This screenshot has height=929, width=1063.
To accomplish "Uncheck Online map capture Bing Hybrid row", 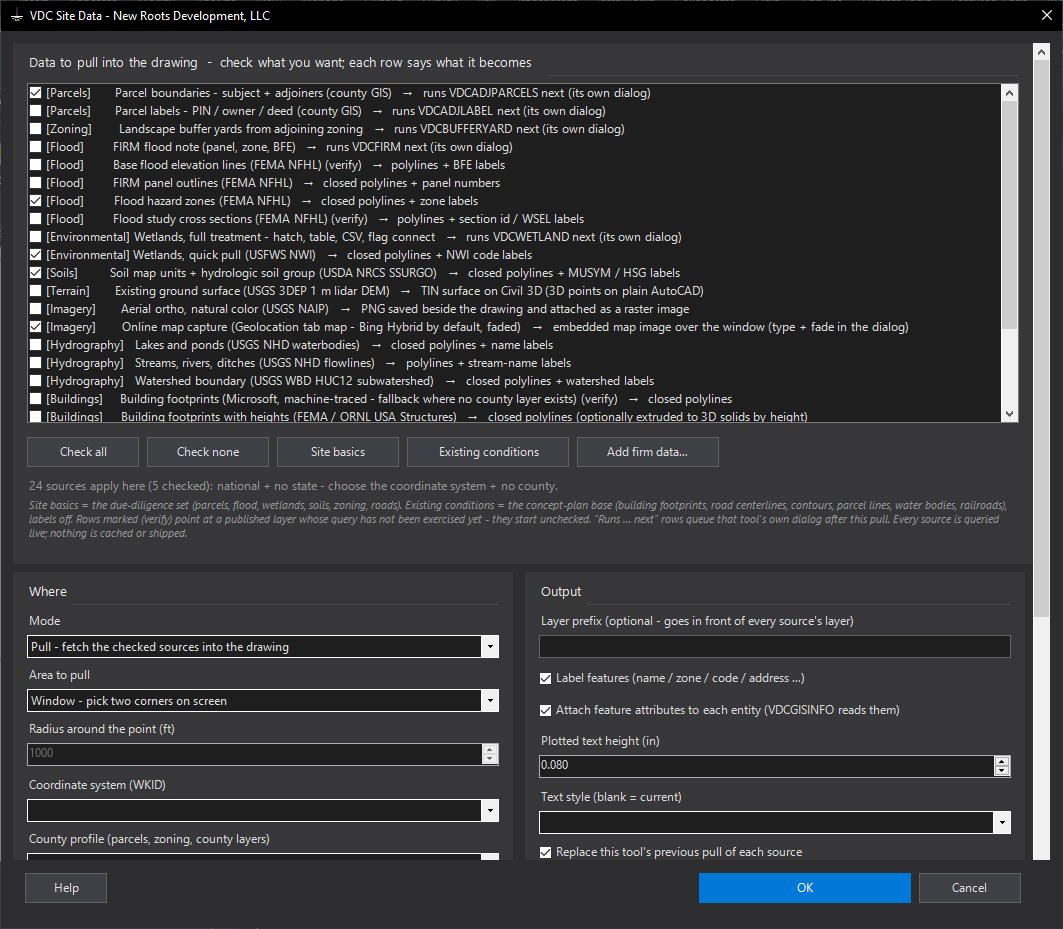I will pos(35,327).
